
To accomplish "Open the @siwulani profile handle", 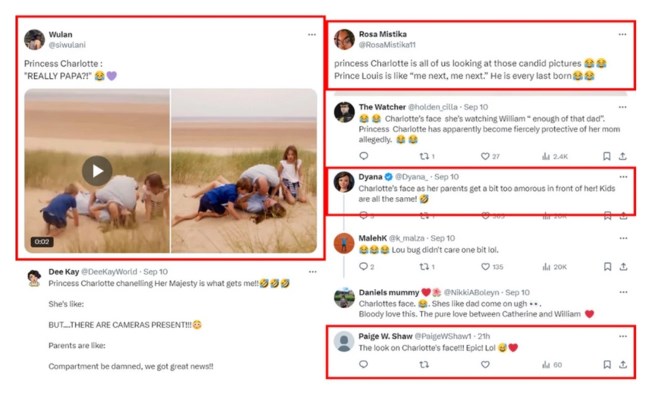I will click(x=67, y=45).
